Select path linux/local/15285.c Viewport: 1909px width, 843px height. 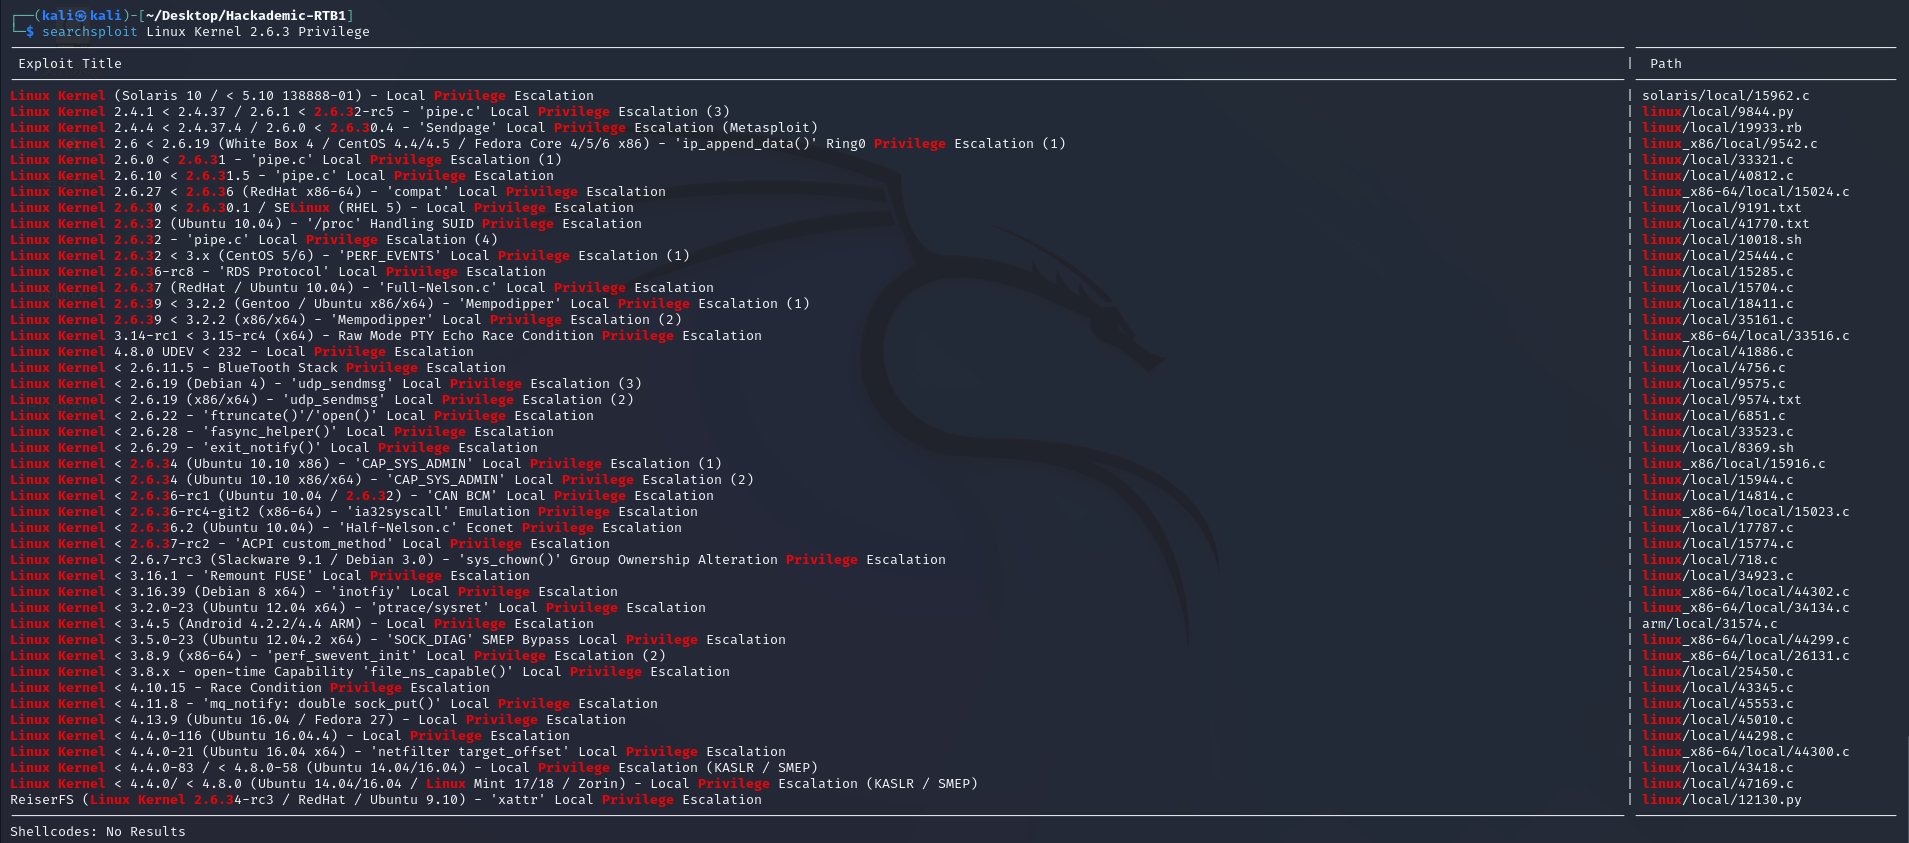click(x=1718, y=272)
